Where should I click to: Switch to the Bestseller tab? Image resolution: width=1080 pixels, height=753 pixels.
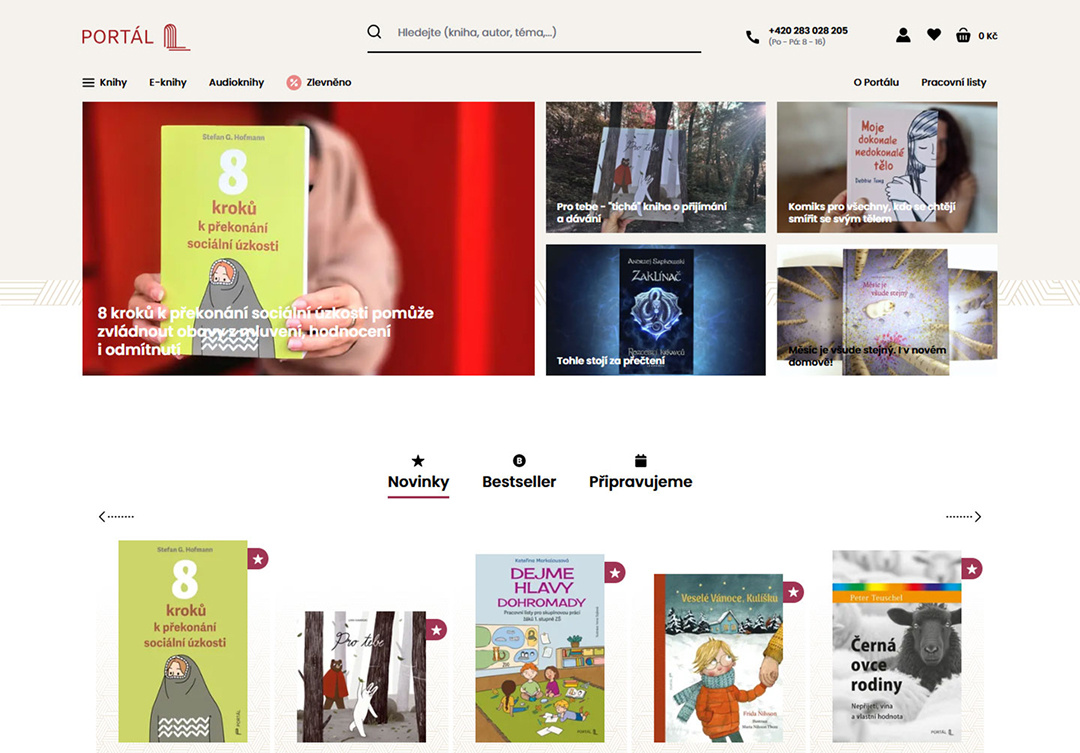click(x=519, y=481)
